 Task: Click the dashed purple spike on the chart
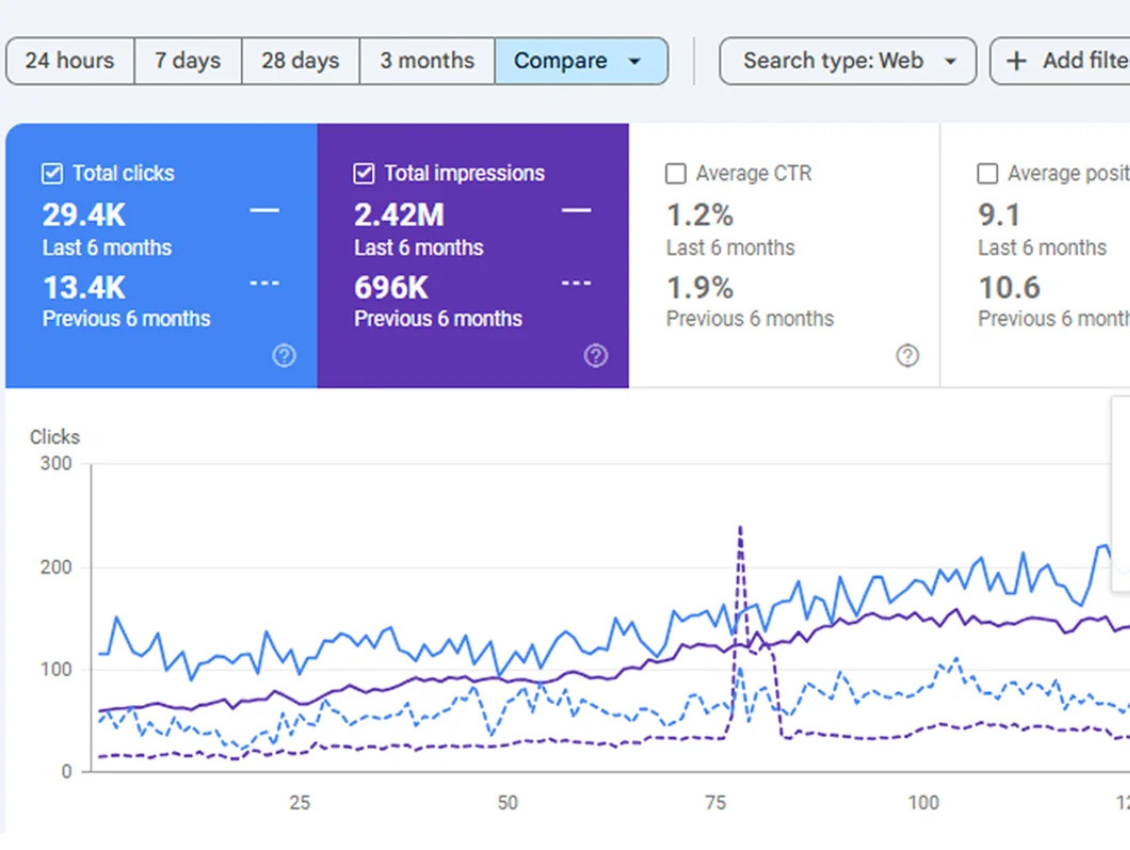(740, 530)
